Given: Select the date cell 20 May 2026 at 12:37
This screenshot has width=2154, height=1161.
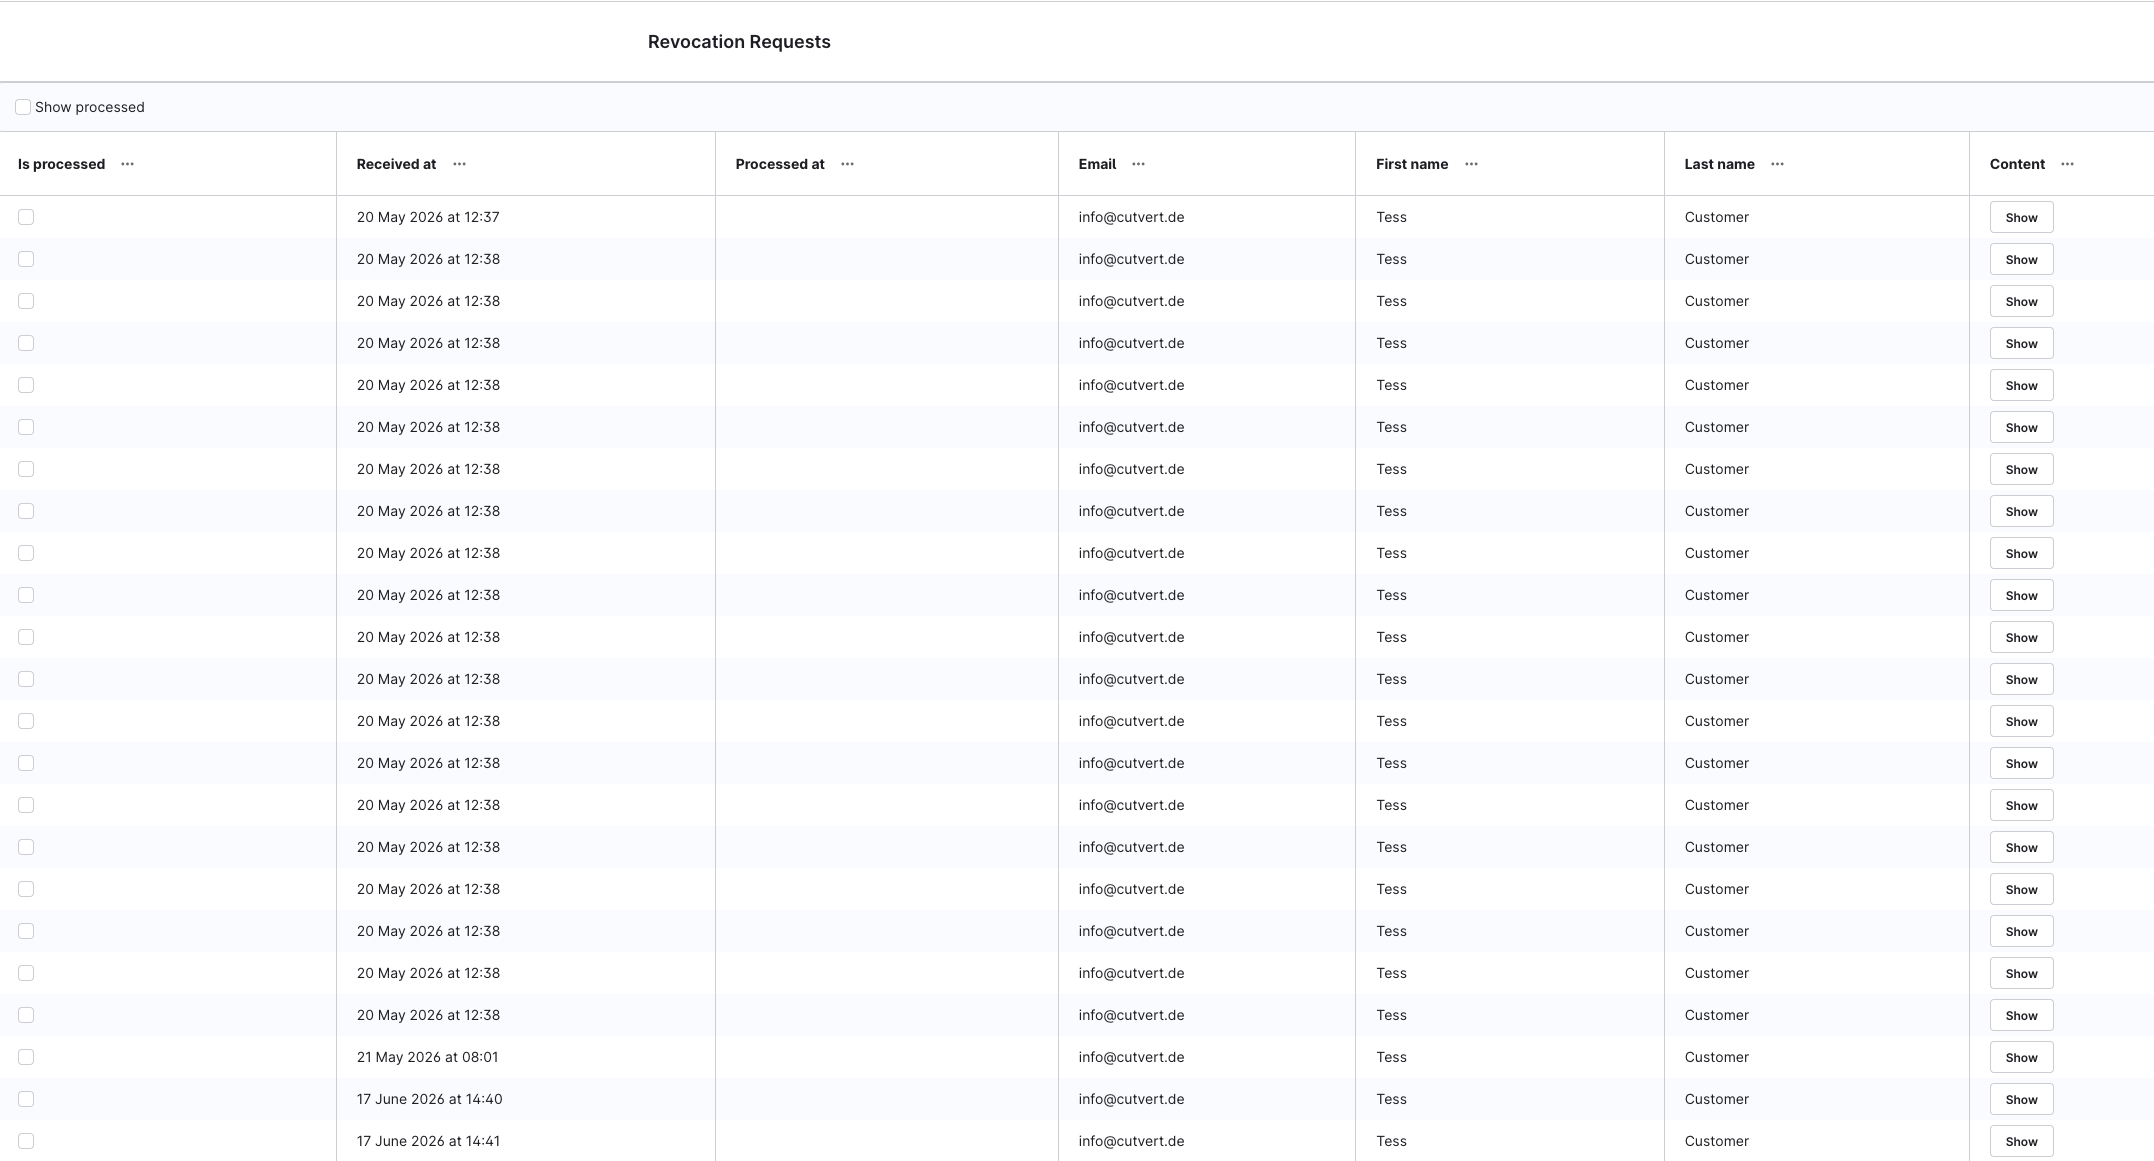Looking at the screenshot, I should coord(428,217).
